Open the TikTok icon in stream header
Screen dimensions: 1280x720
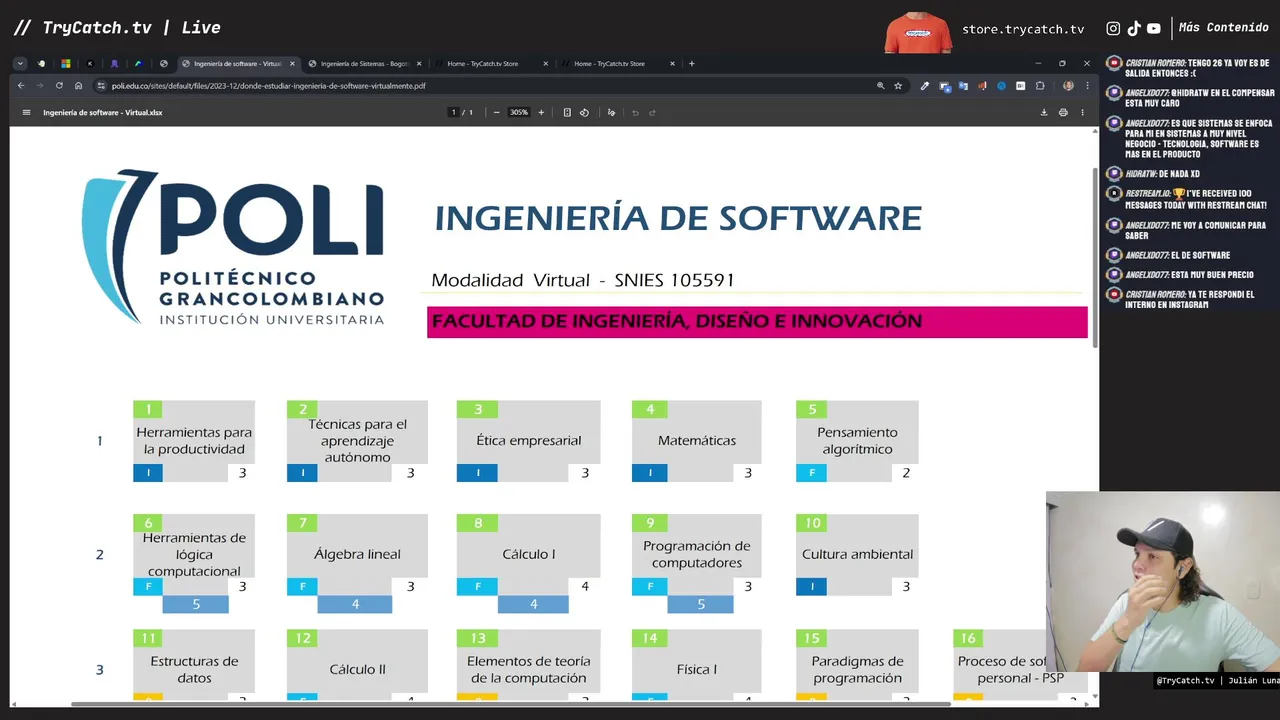tap(1134, 29)
